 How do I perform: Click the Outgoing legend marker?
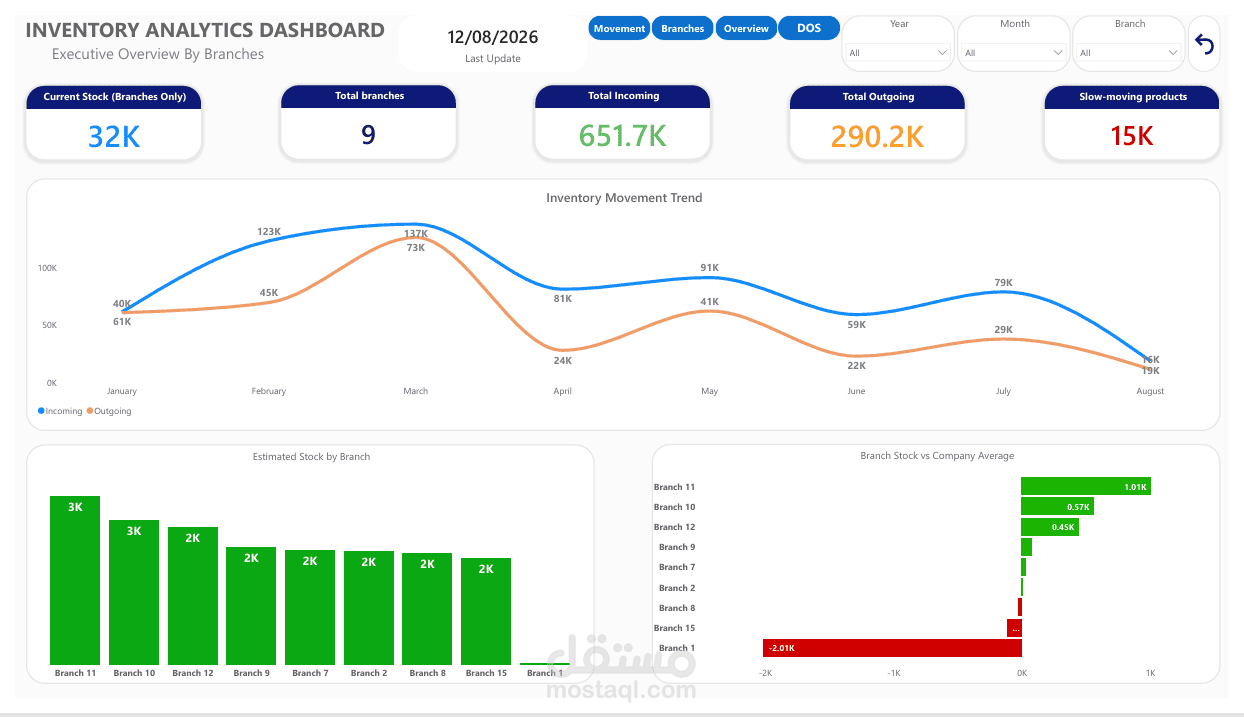point(89,411)
